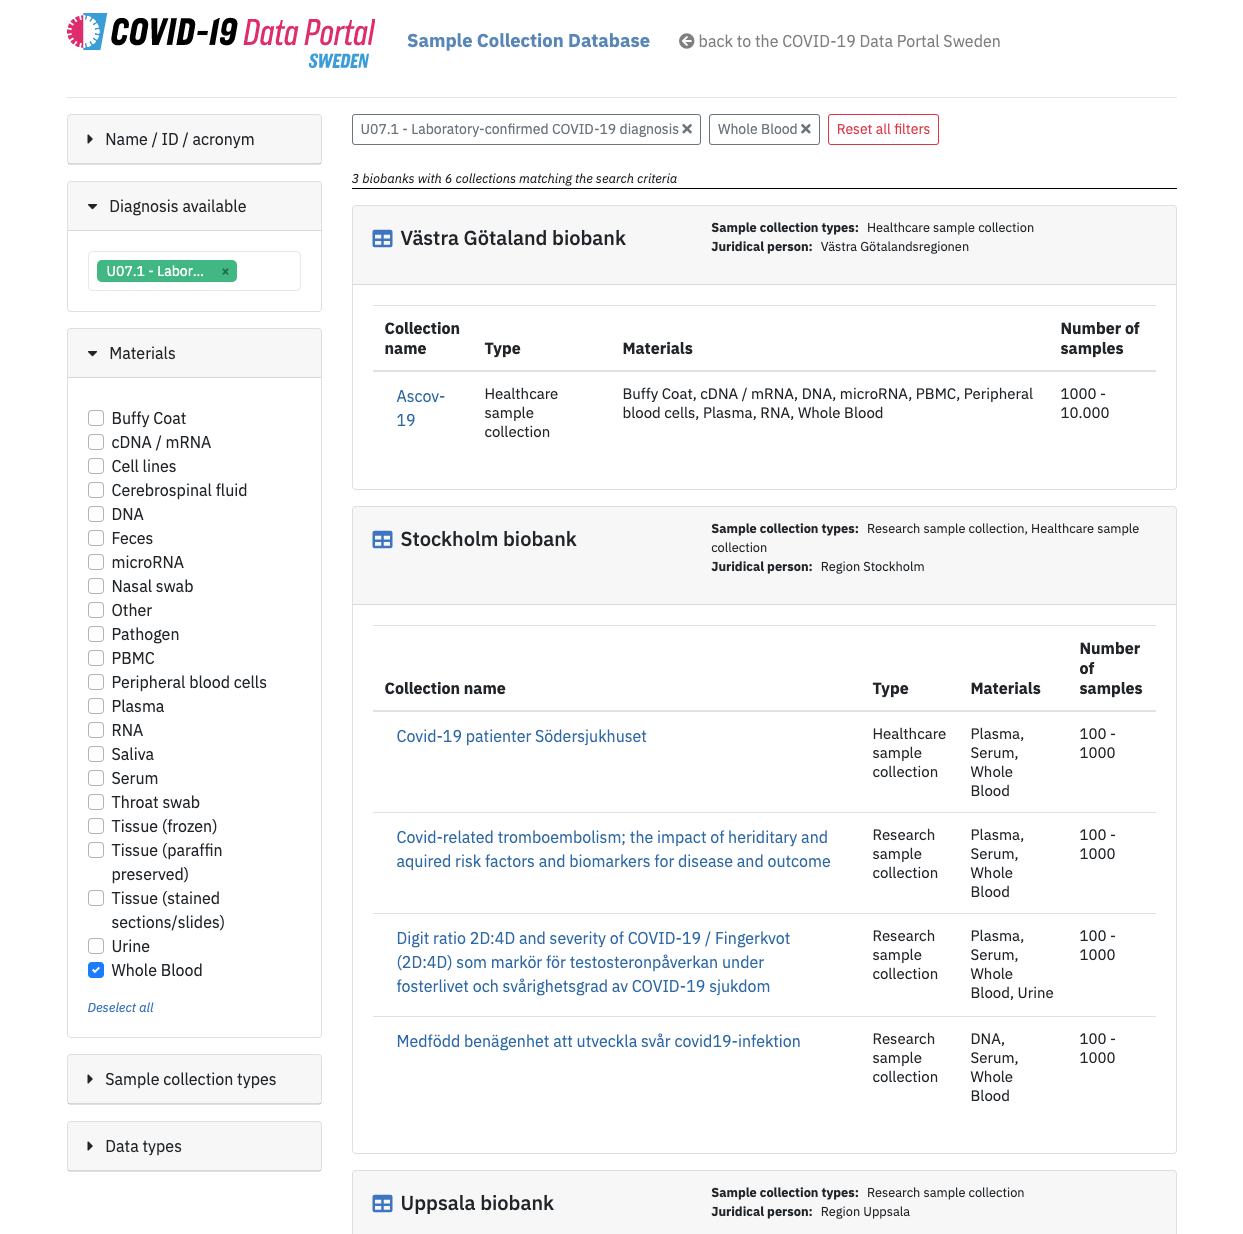
Task: Remove the U07.1 diagnosis filter chip via its X
Action: 687,129
